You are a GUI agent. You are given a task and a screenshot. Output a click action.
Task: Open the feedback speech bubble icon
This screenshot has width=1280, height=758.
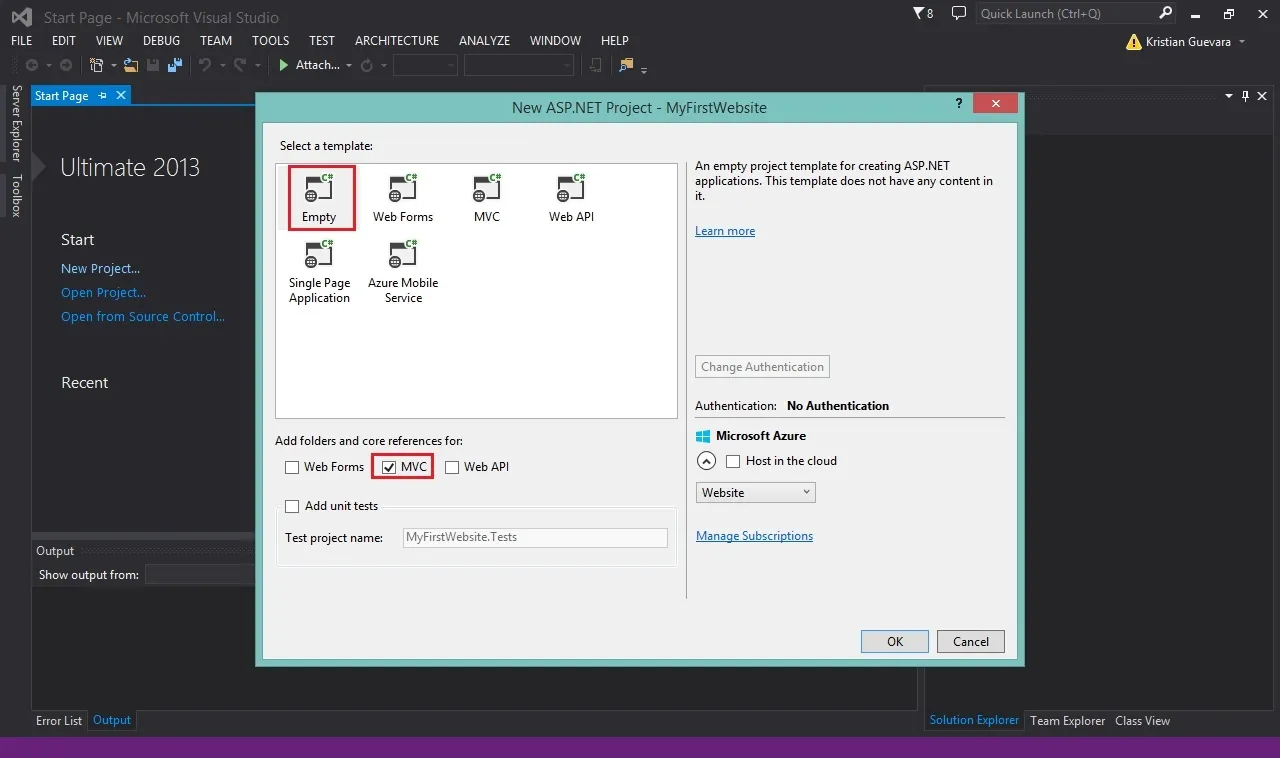959,14
